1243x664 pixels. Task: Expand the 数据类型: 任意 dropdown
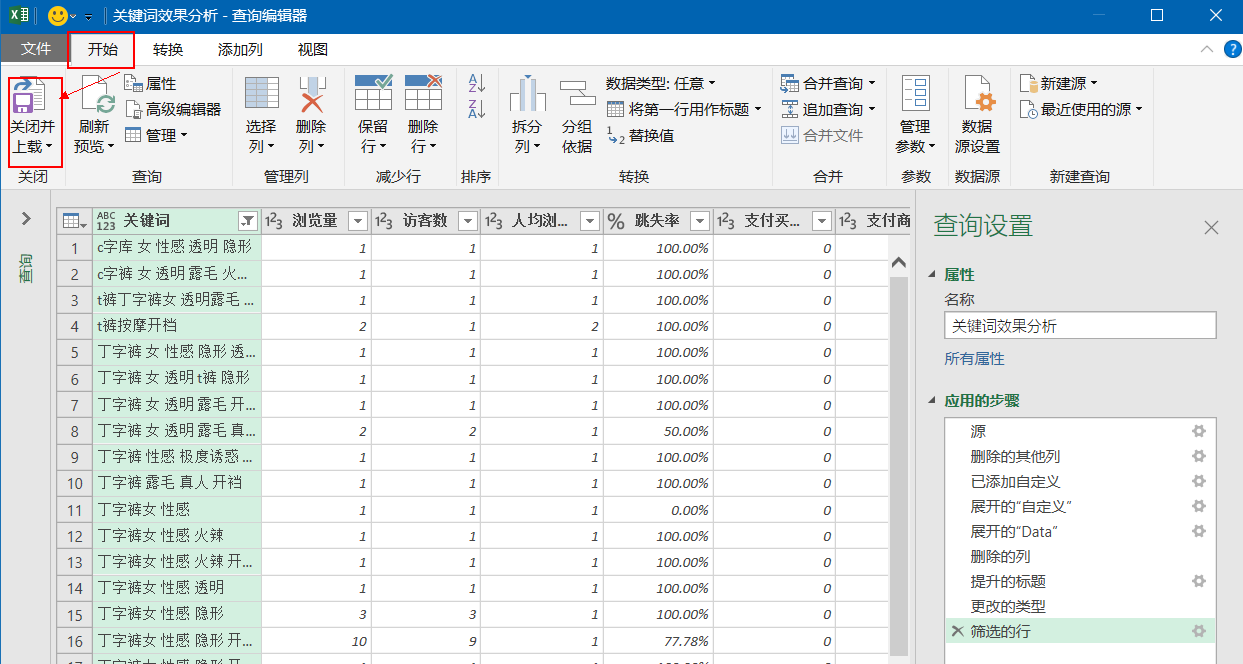coord(660,84)
